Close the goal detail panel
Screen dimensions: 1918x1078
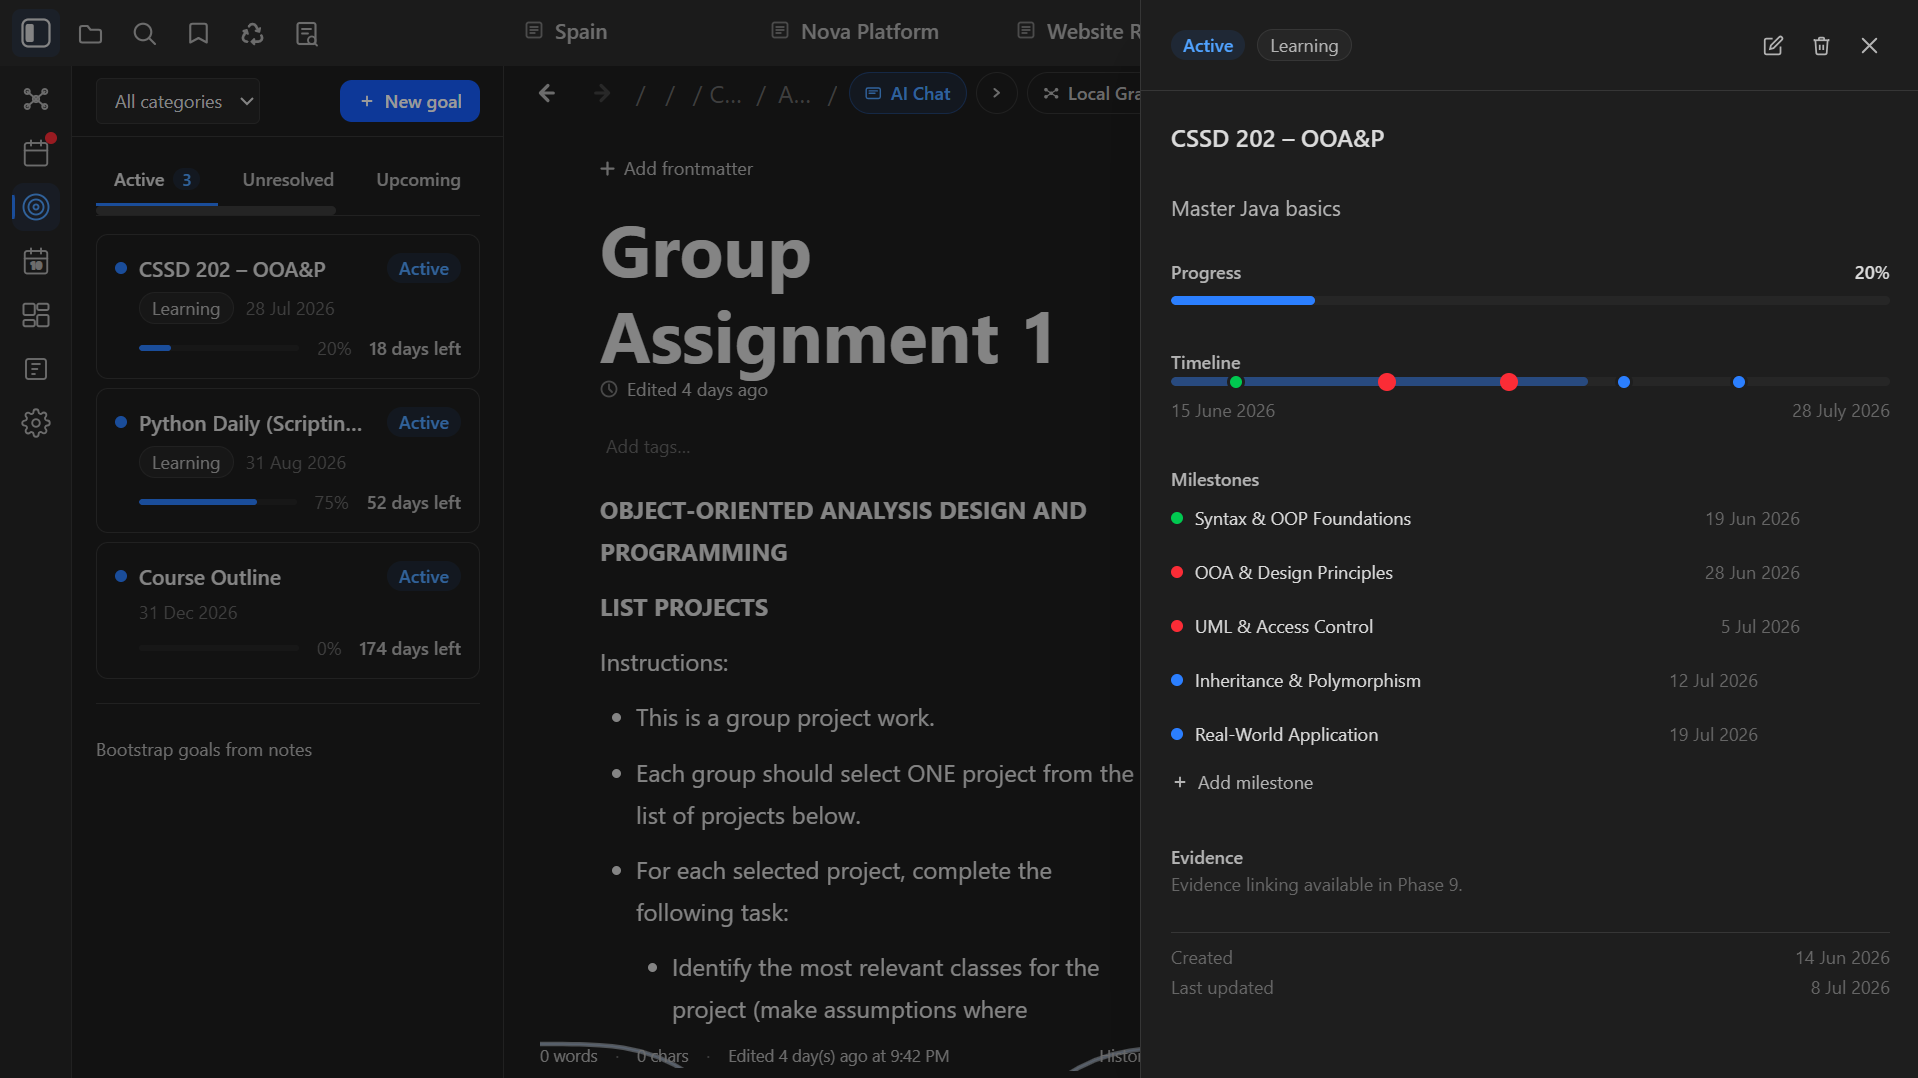pyautogui.click(x=1869, y=46)
